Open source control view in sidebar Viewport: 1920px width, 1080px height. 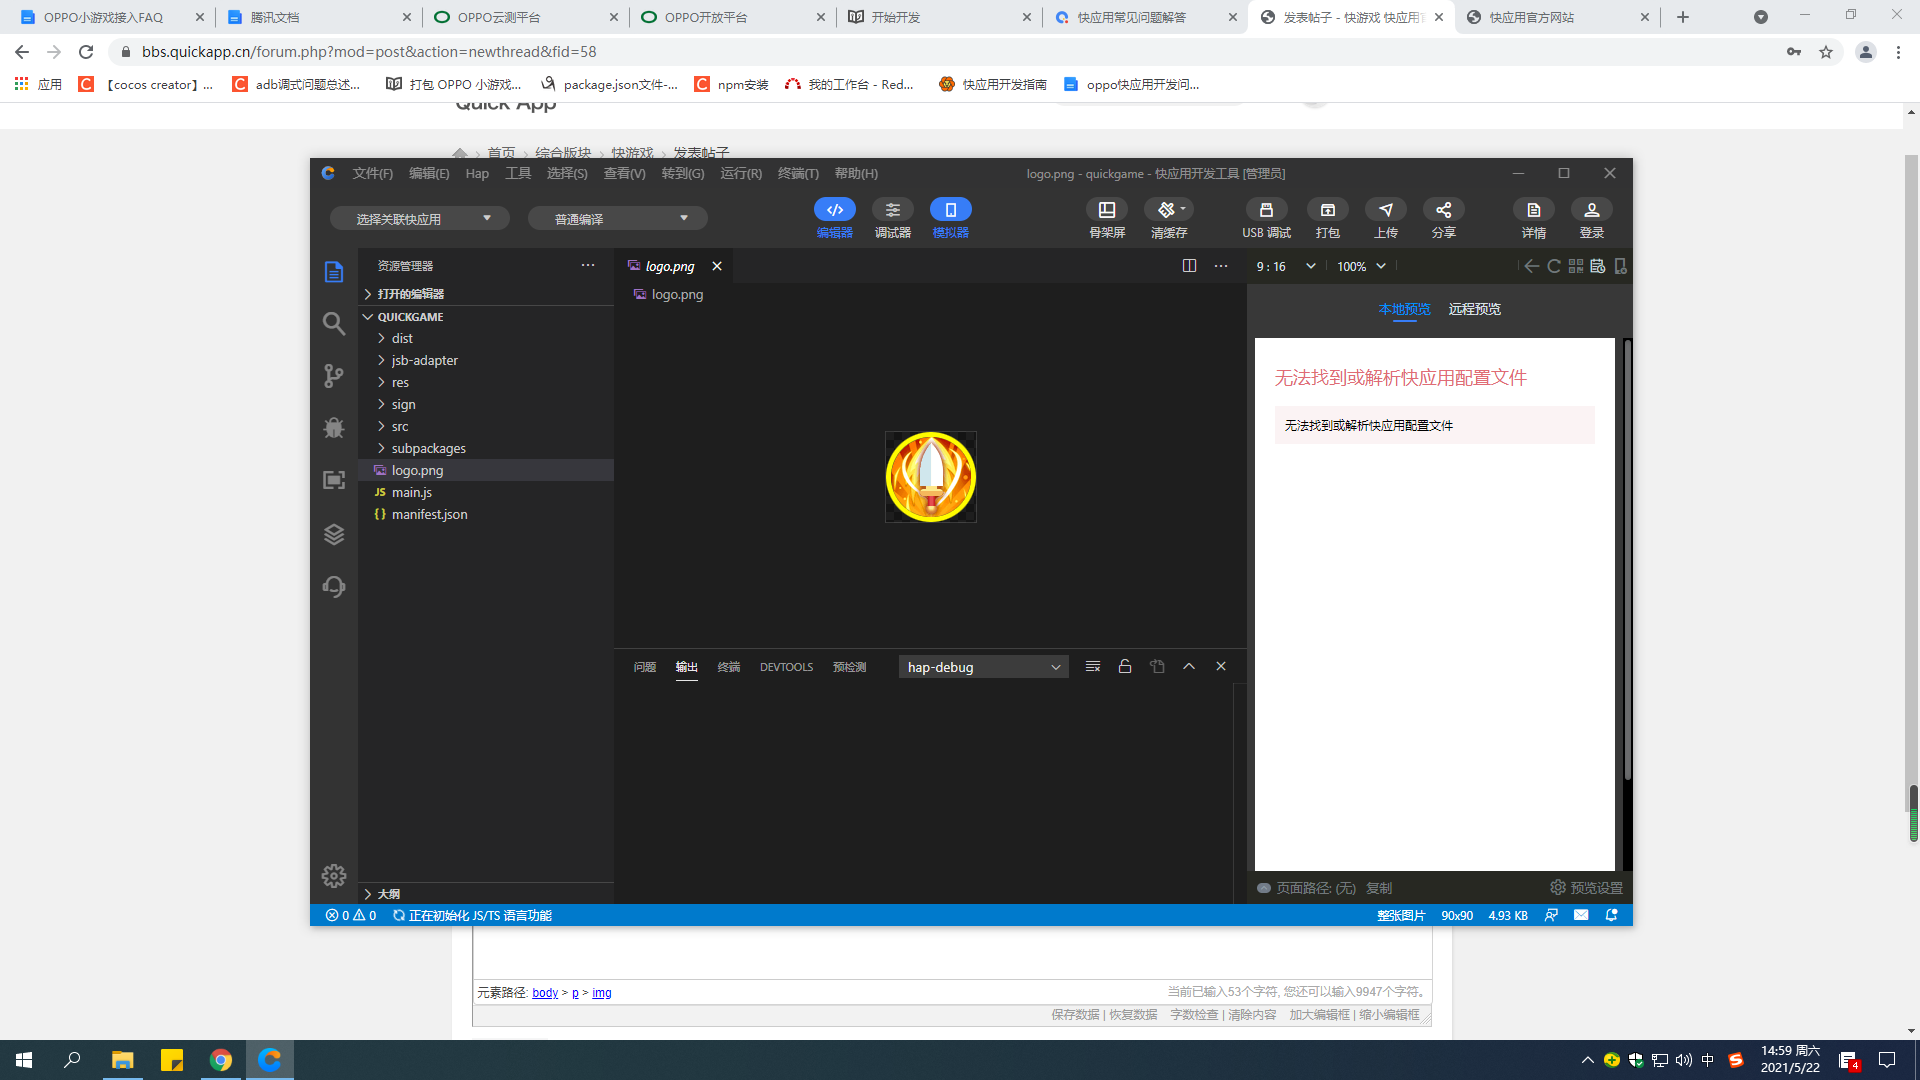click(334, 375)
